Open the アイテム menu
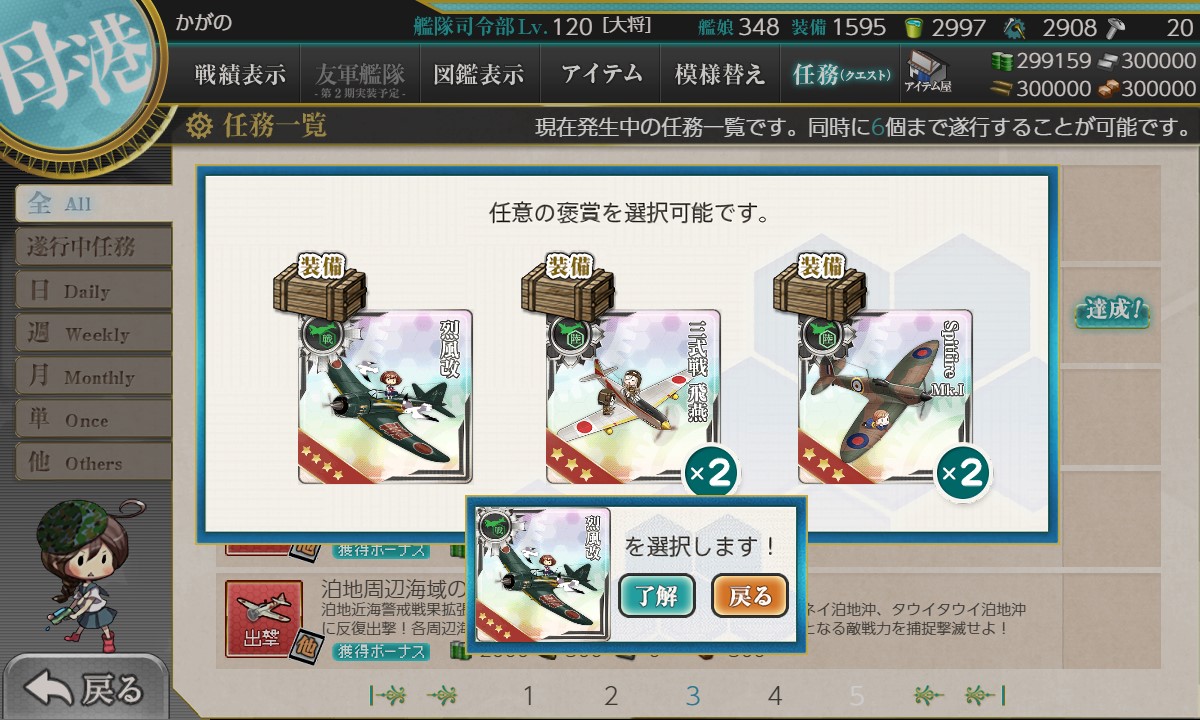 pos(601,75)
